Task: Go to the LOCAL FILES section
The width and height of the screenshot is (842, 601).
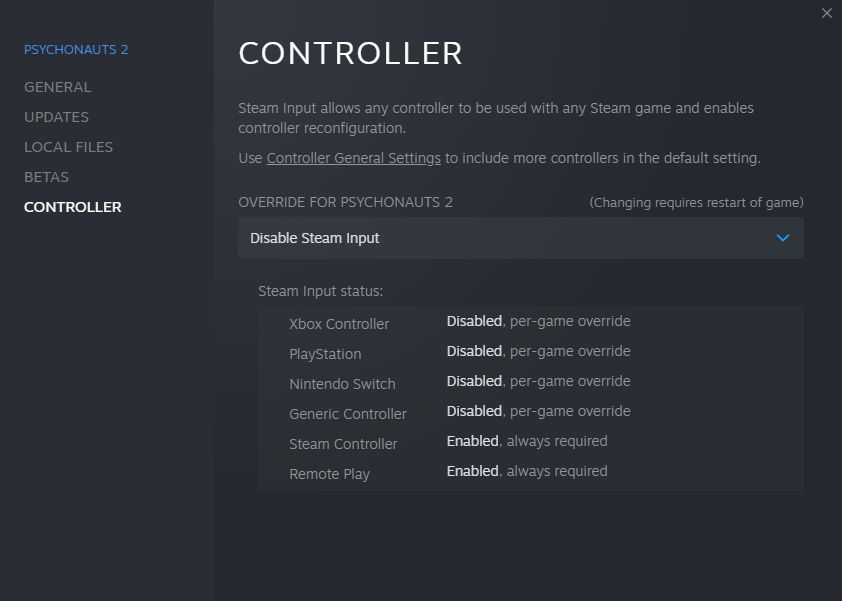Action: click(x=68, y=147)
